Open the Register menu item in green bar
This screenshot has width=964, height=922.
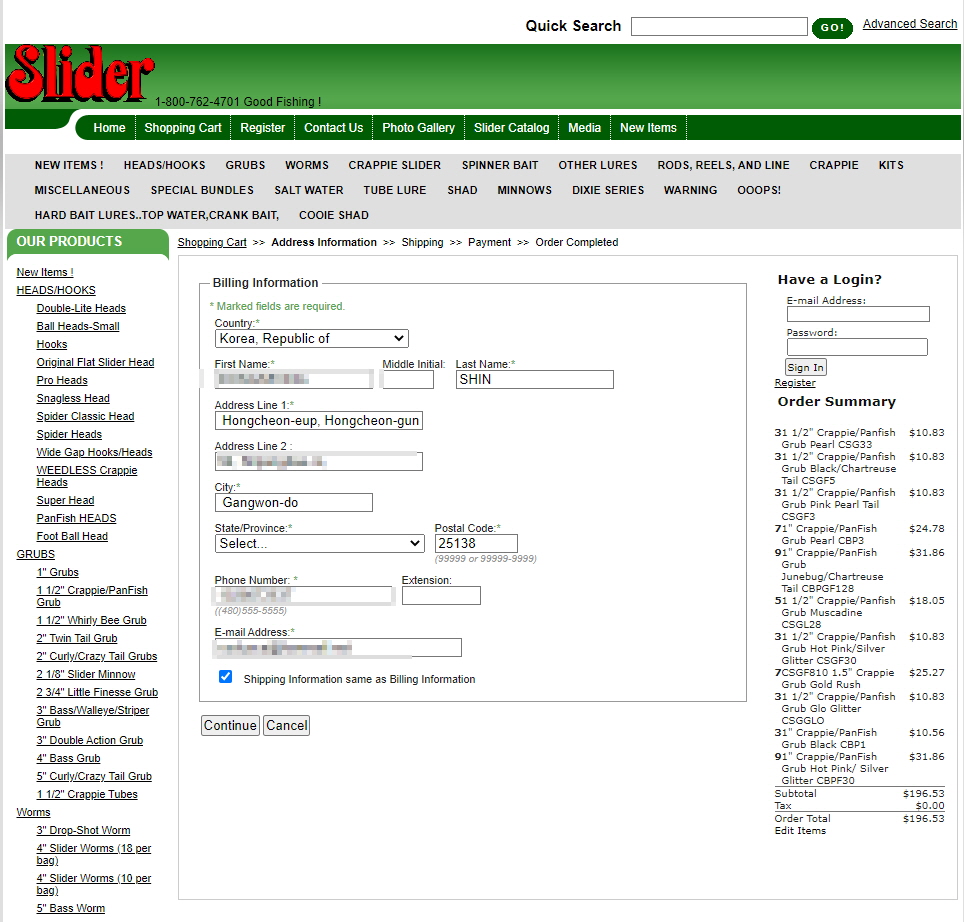click(263, 128)
